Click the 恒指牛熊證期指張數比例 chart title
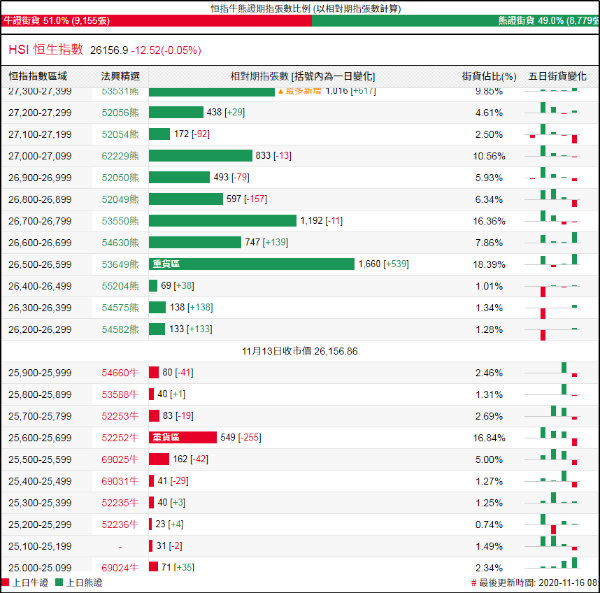Image resolution: width=600 pixels, height=593 pixels. (x=306, y=8)
